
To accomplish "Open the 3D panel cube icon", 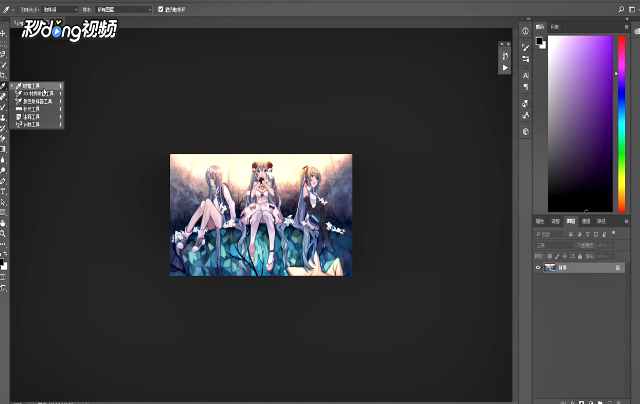I will [525, 131].
